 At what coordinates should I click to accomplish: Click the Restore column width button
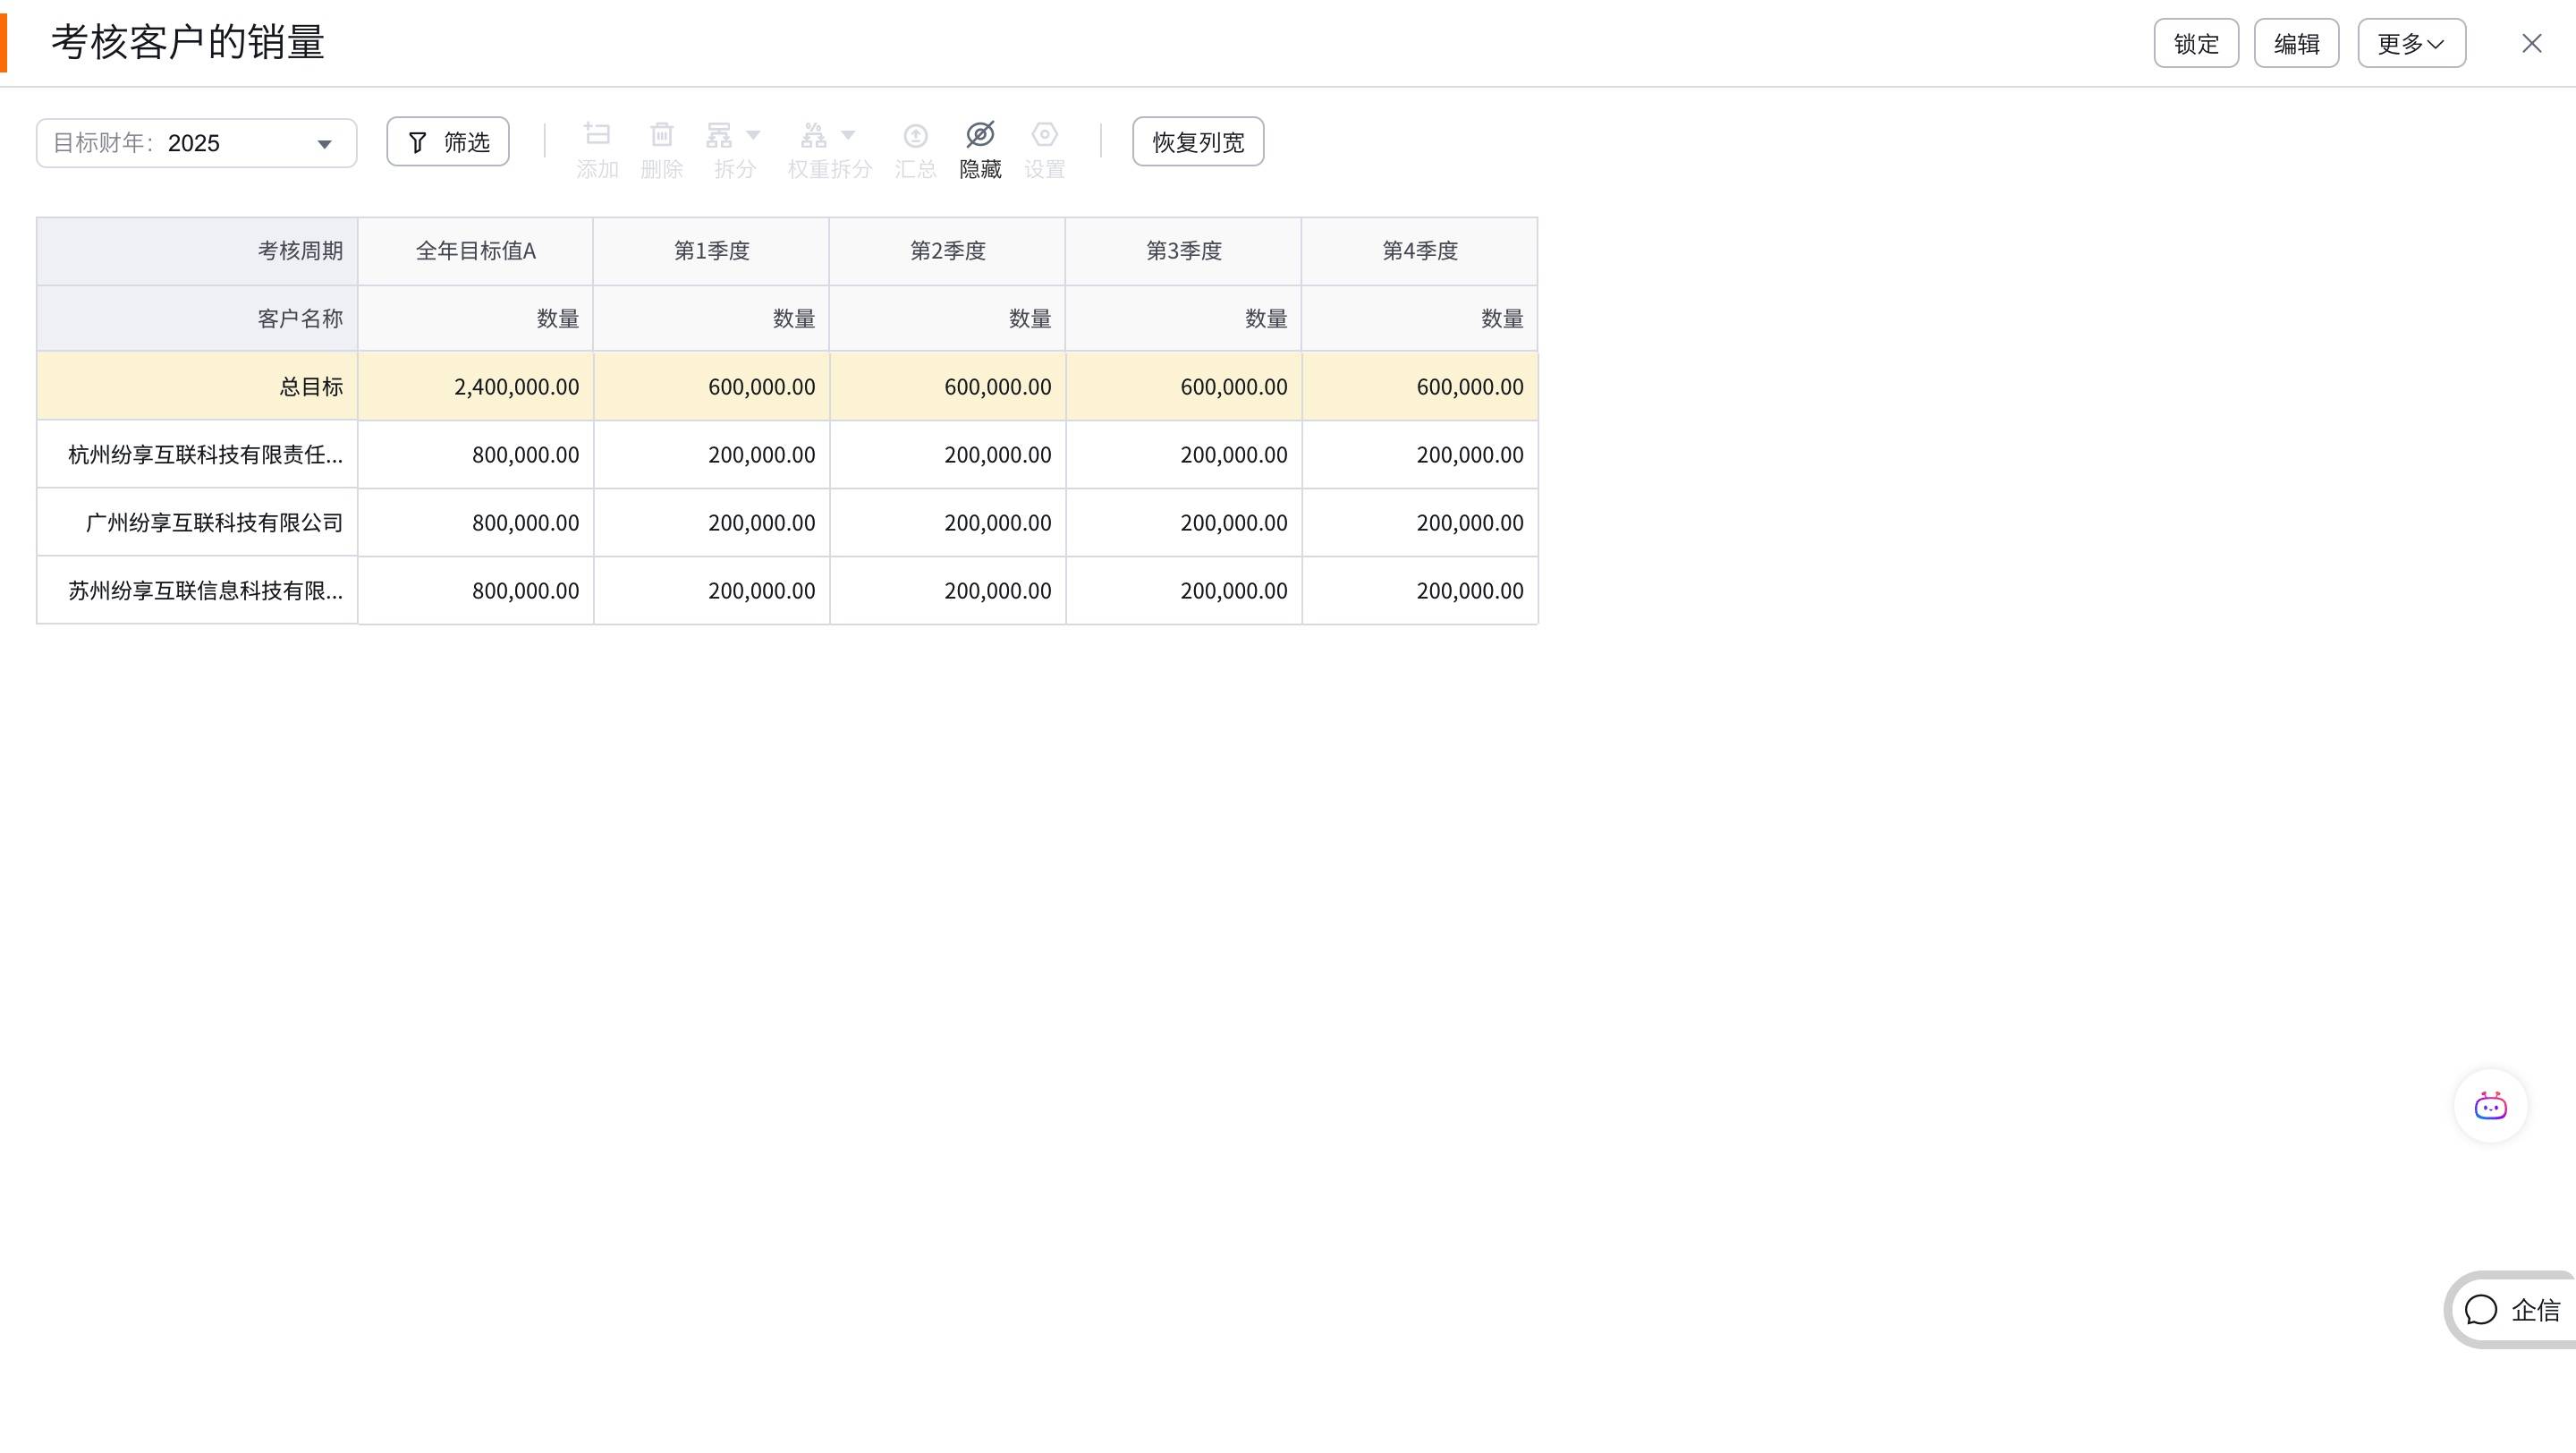[1198, 142]
